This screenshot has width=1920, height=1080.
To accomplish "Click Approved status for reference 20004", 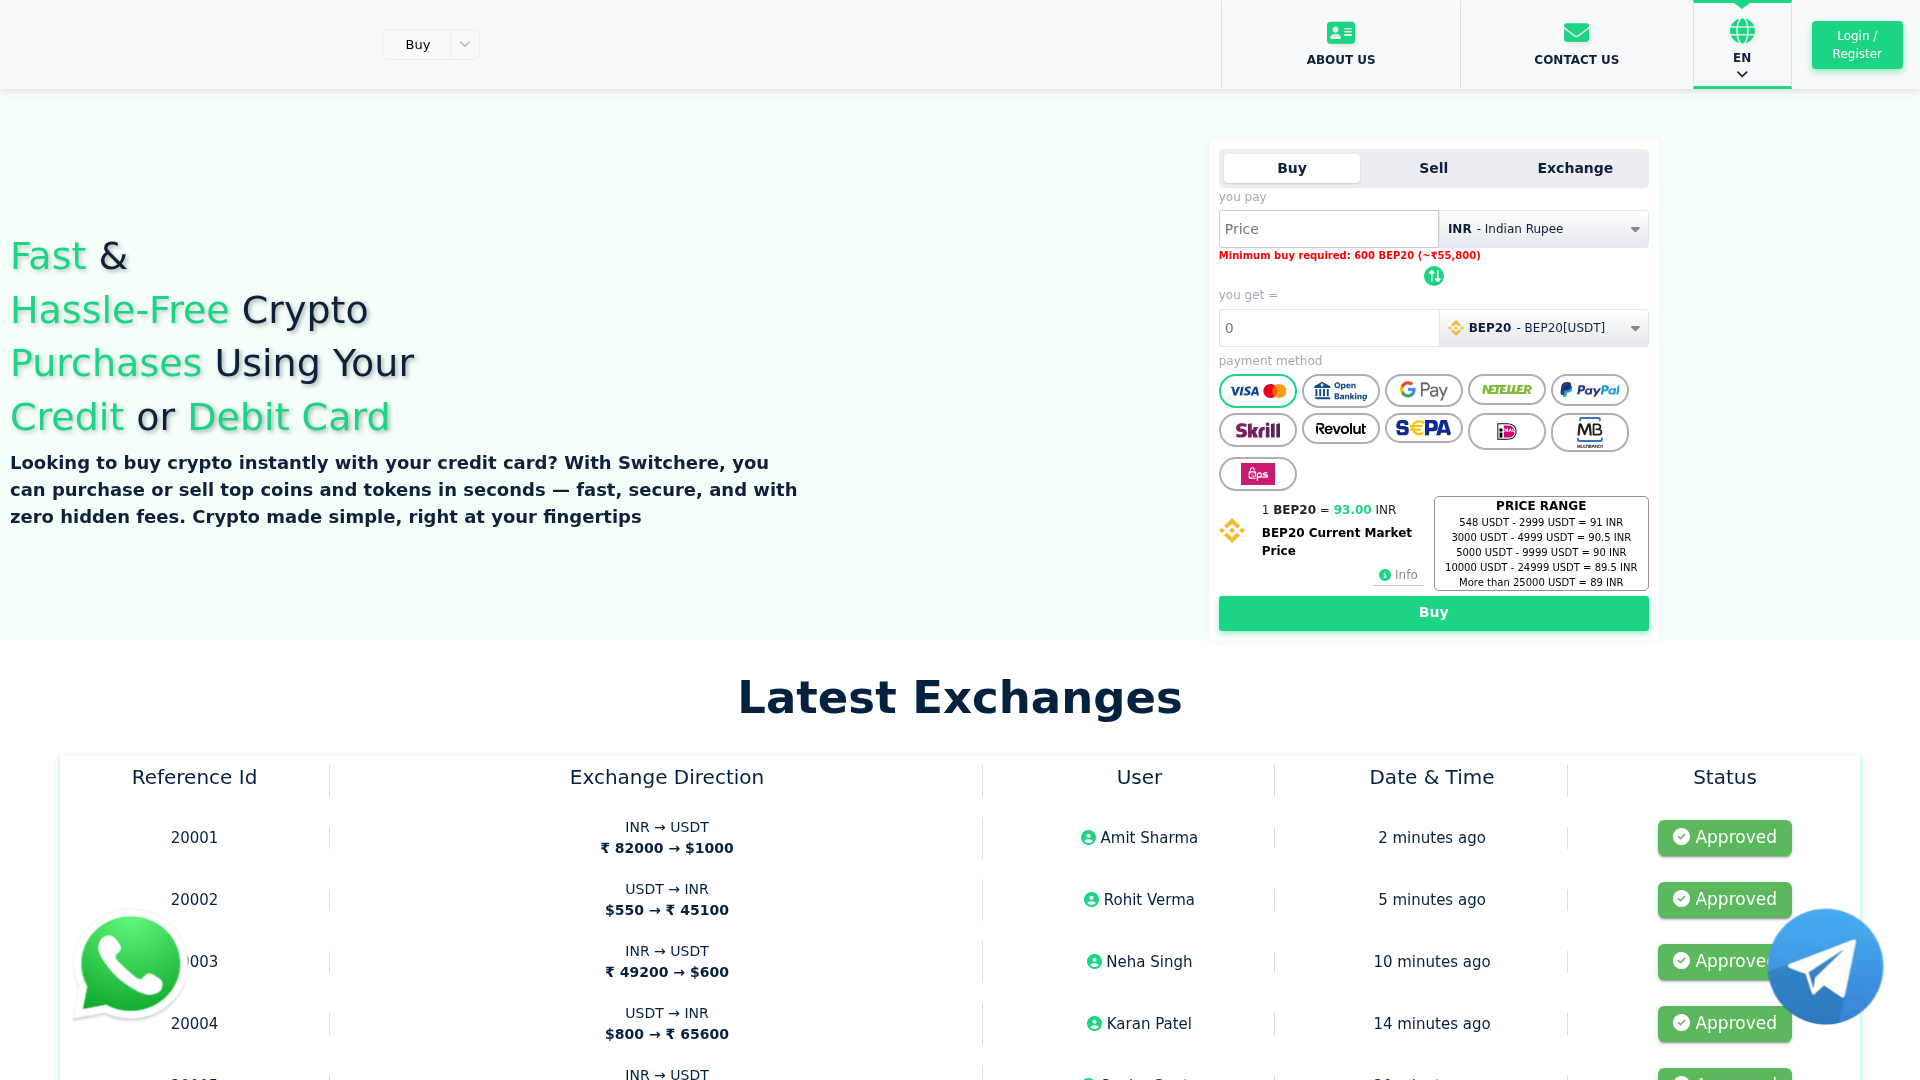I will (x=1724, y=1024).
